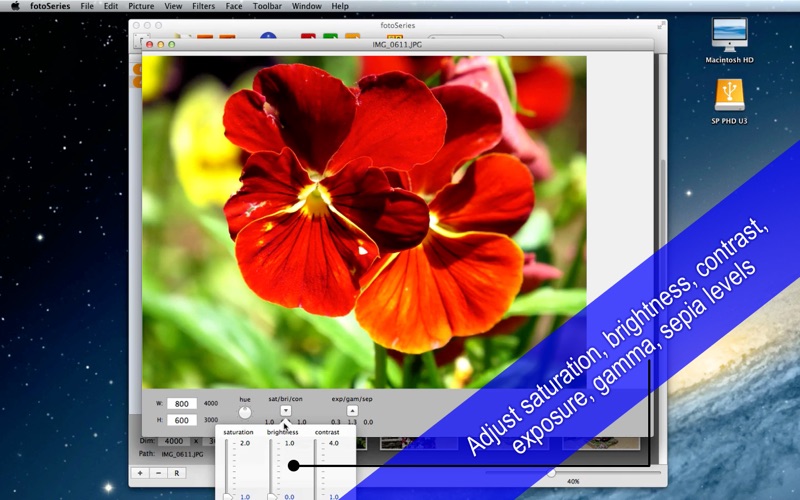Image resolution: width=800 pixels, height=500 pixels.
Task: Open the Toolbar menu
Action: coord(267,6)
